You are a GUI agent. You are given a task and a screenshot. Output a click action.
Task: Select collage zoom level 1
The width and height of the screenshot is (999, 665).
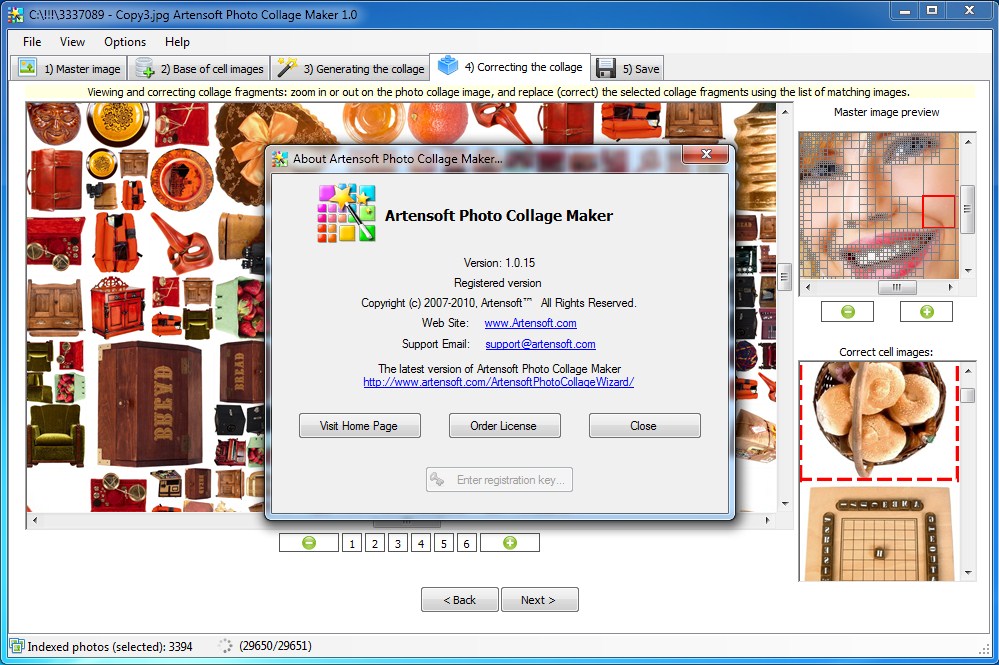pyautogui.click(x=352, y=543)
